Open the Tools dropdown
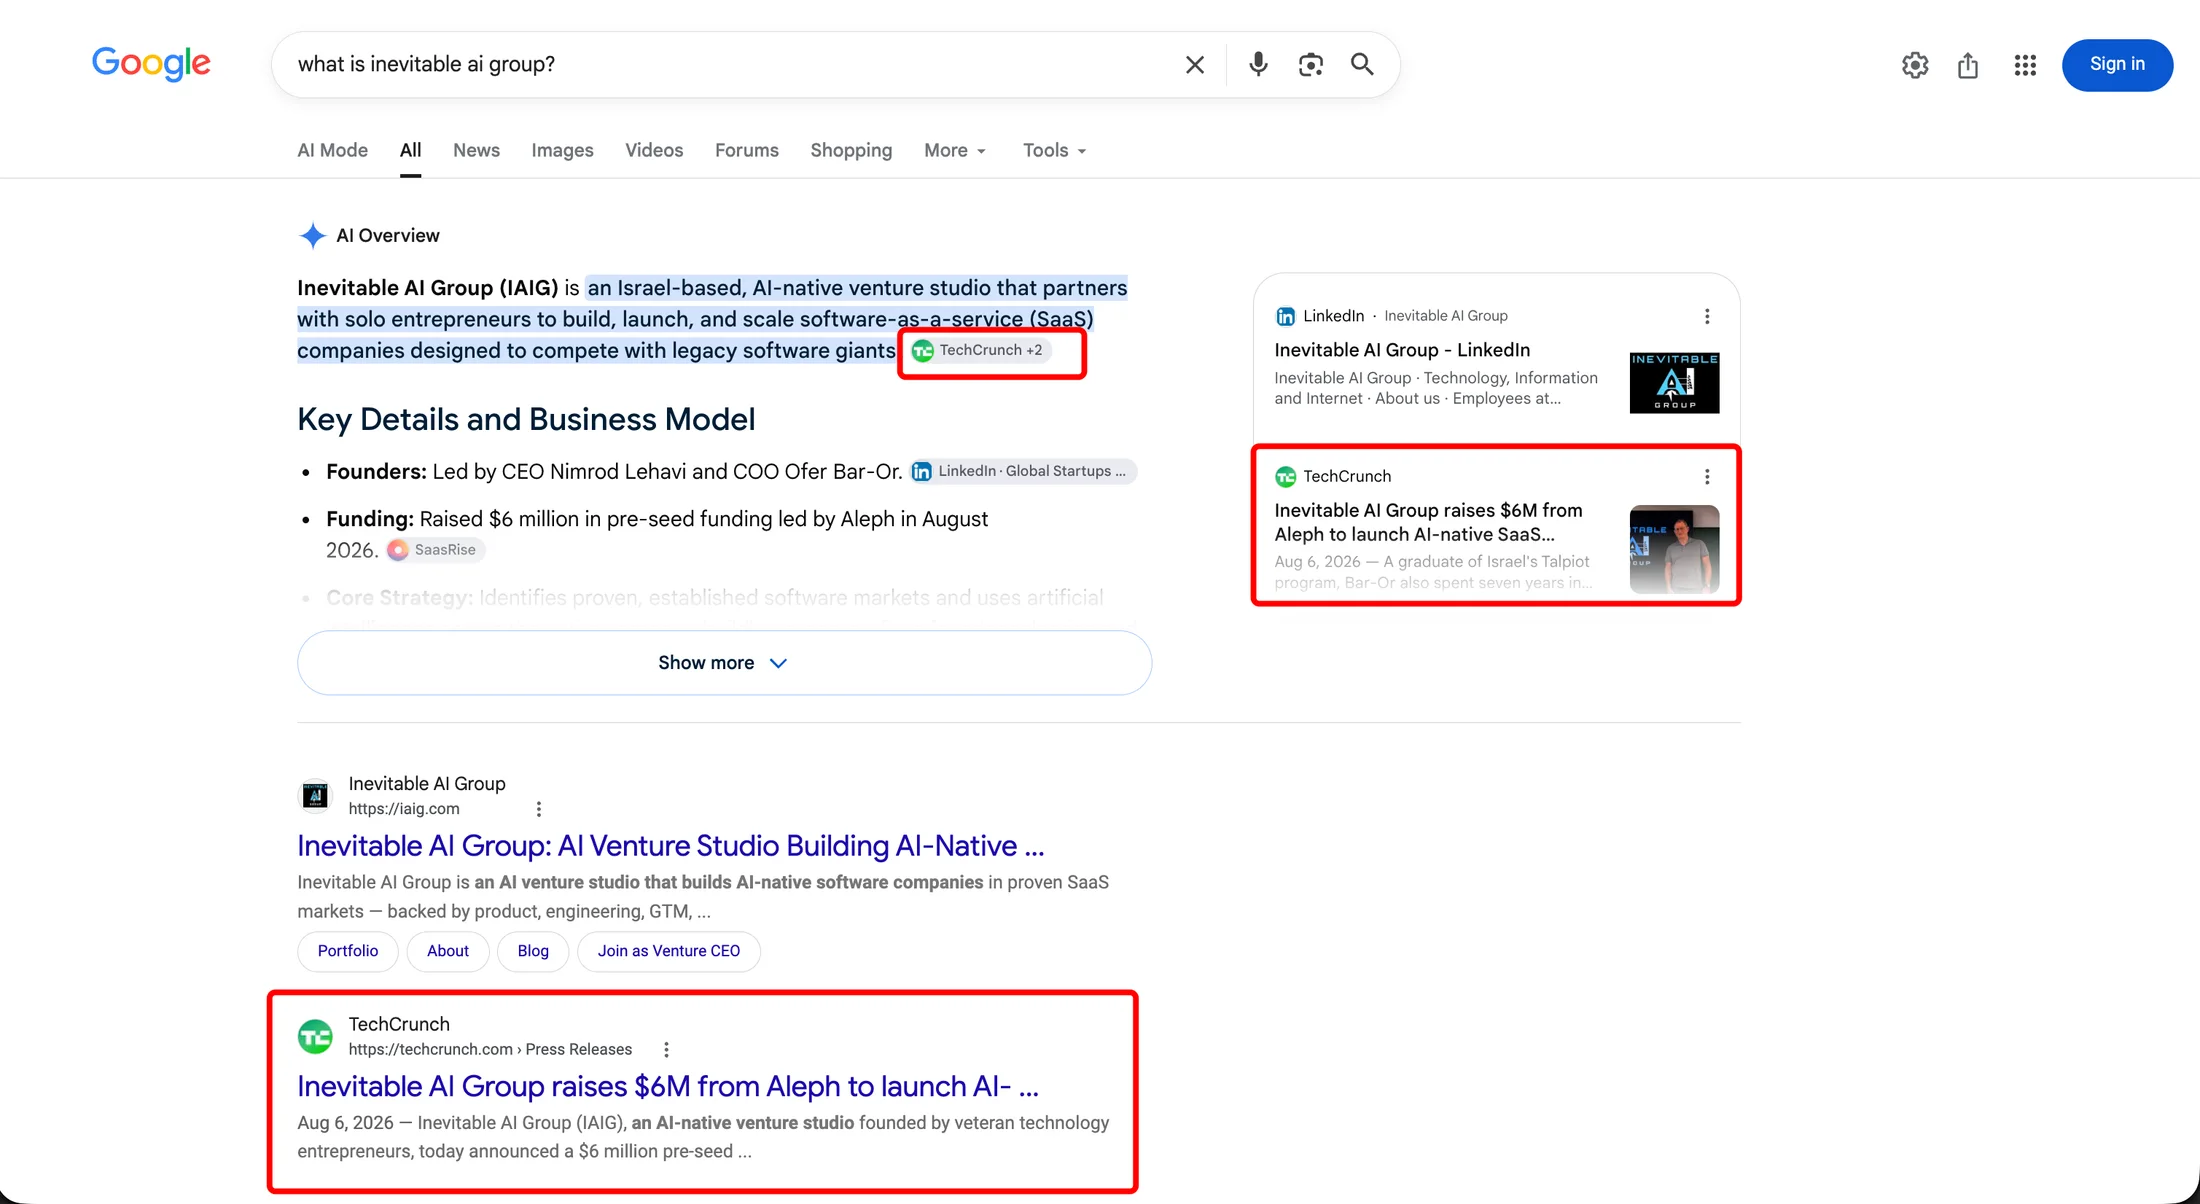2200x1204 pixels. coord(1054,150)
